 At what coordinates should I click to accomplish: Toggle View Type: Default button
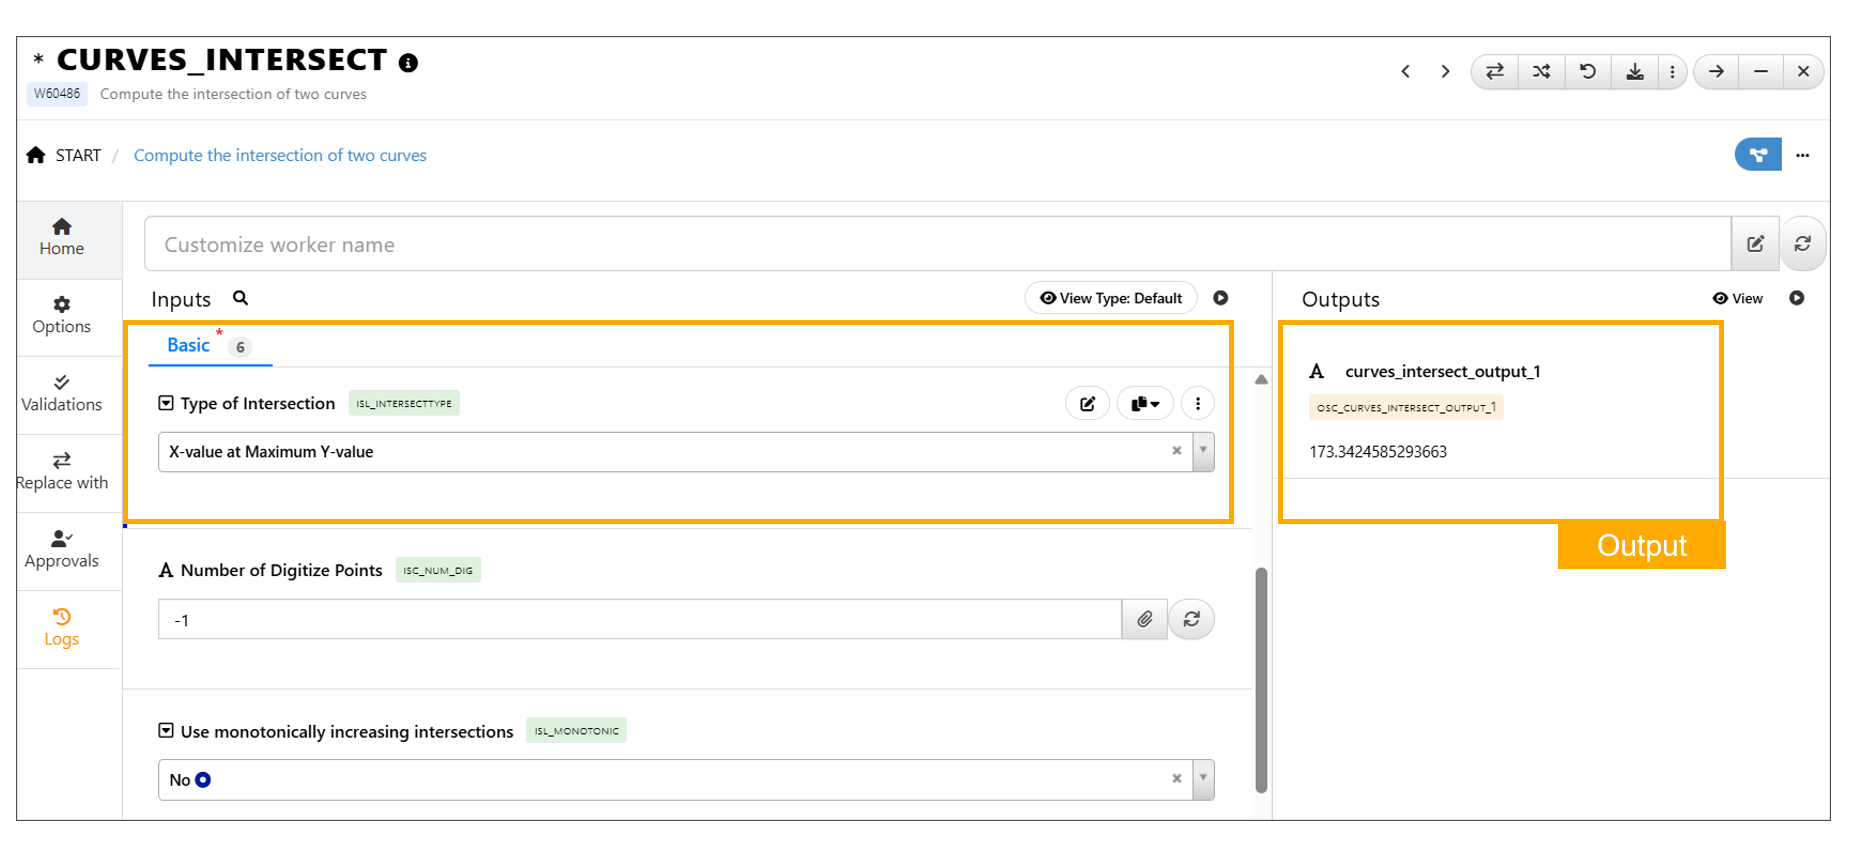pyautogui.click(x=1110, y=298)
